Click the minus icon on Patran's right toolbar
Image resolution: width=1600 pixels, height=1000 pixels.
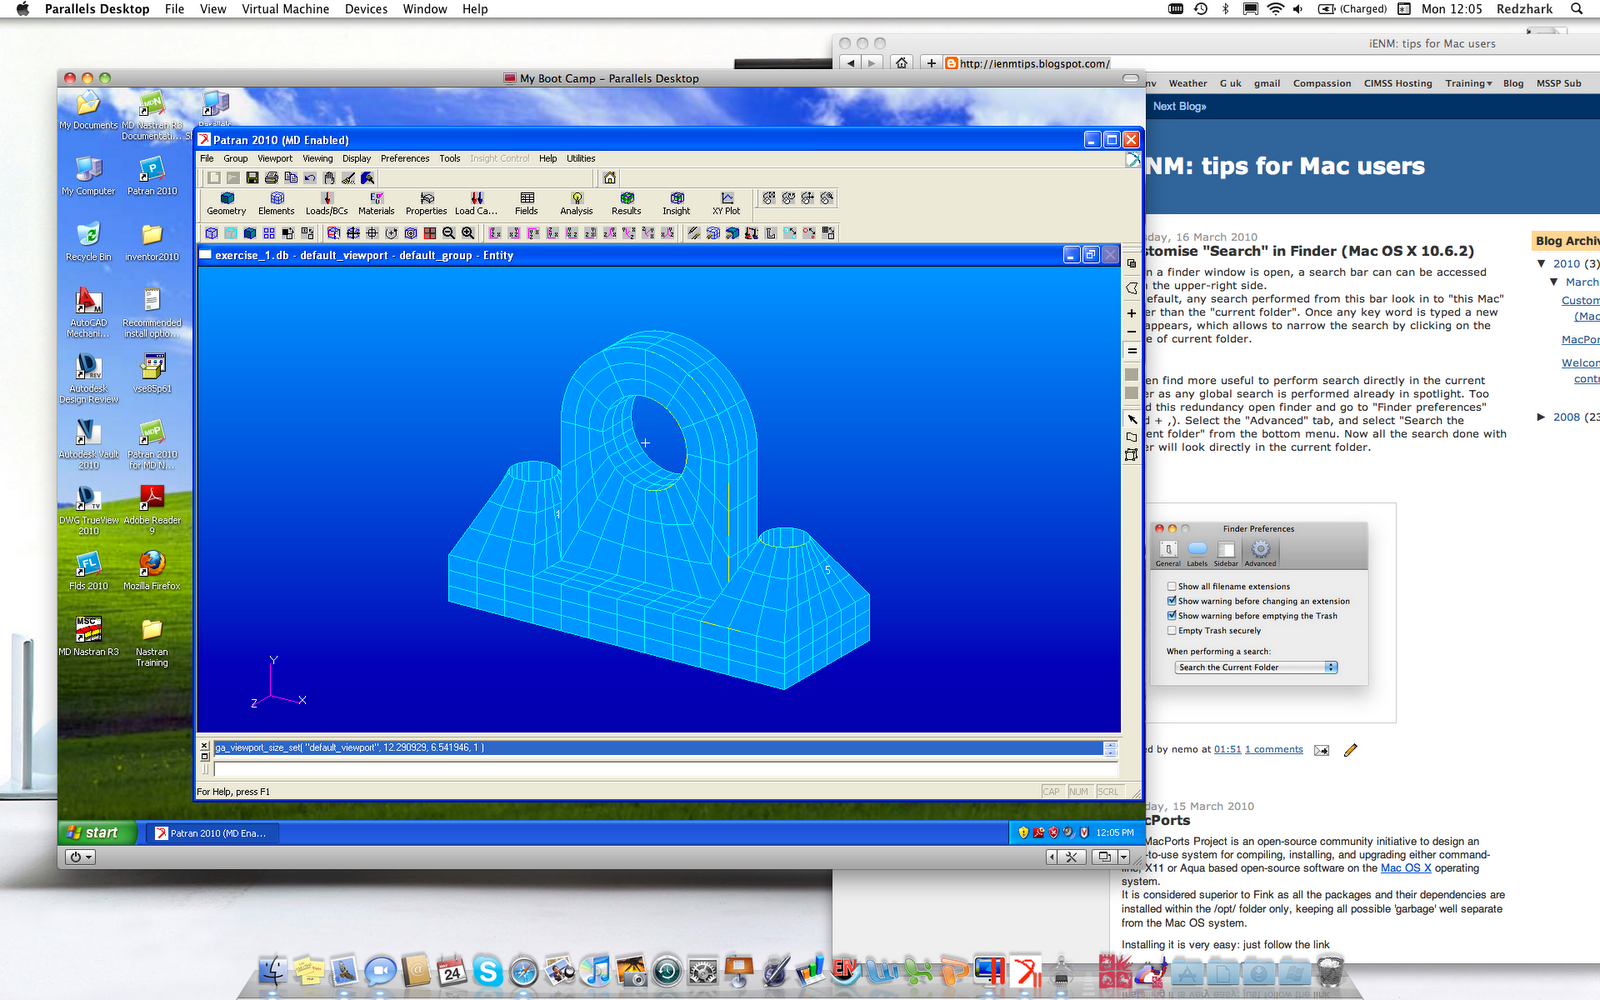point(1132,331)
